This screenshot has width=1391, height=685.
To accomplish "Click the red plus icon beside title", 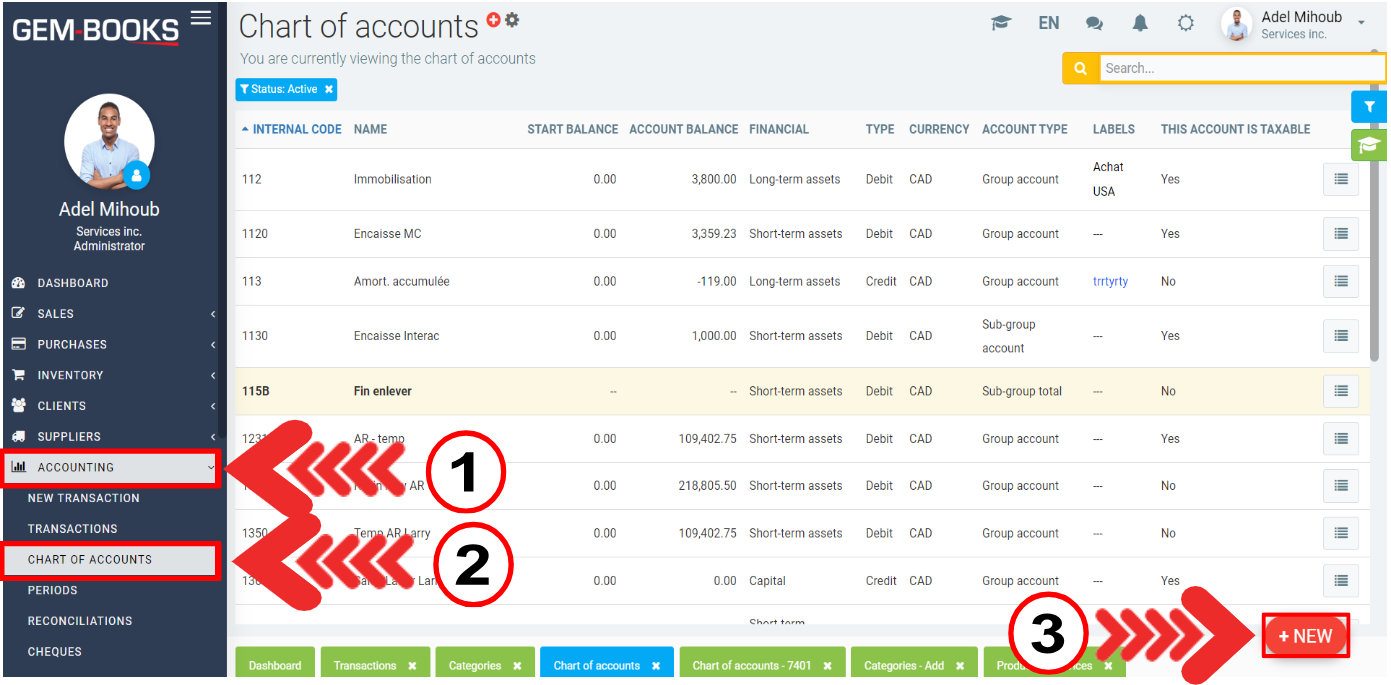I will (493, 20).
